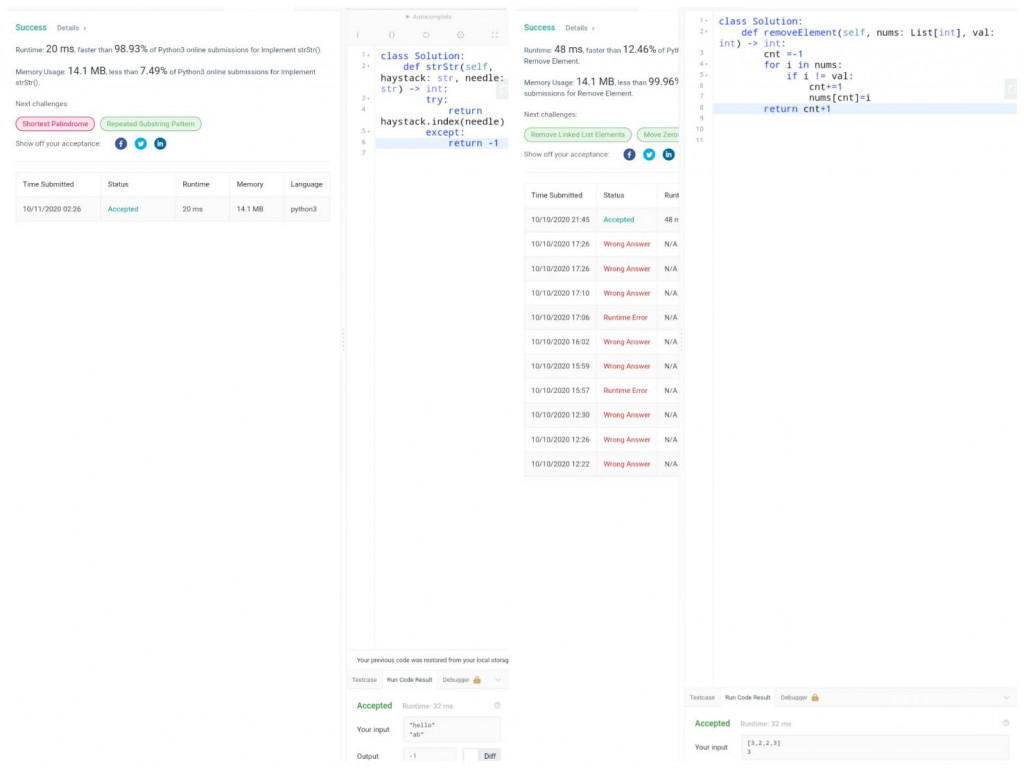This screenshot has width=1024, height=768.
Task: Fold line 2 def strStr in editor
Action: tap(370, 67)
